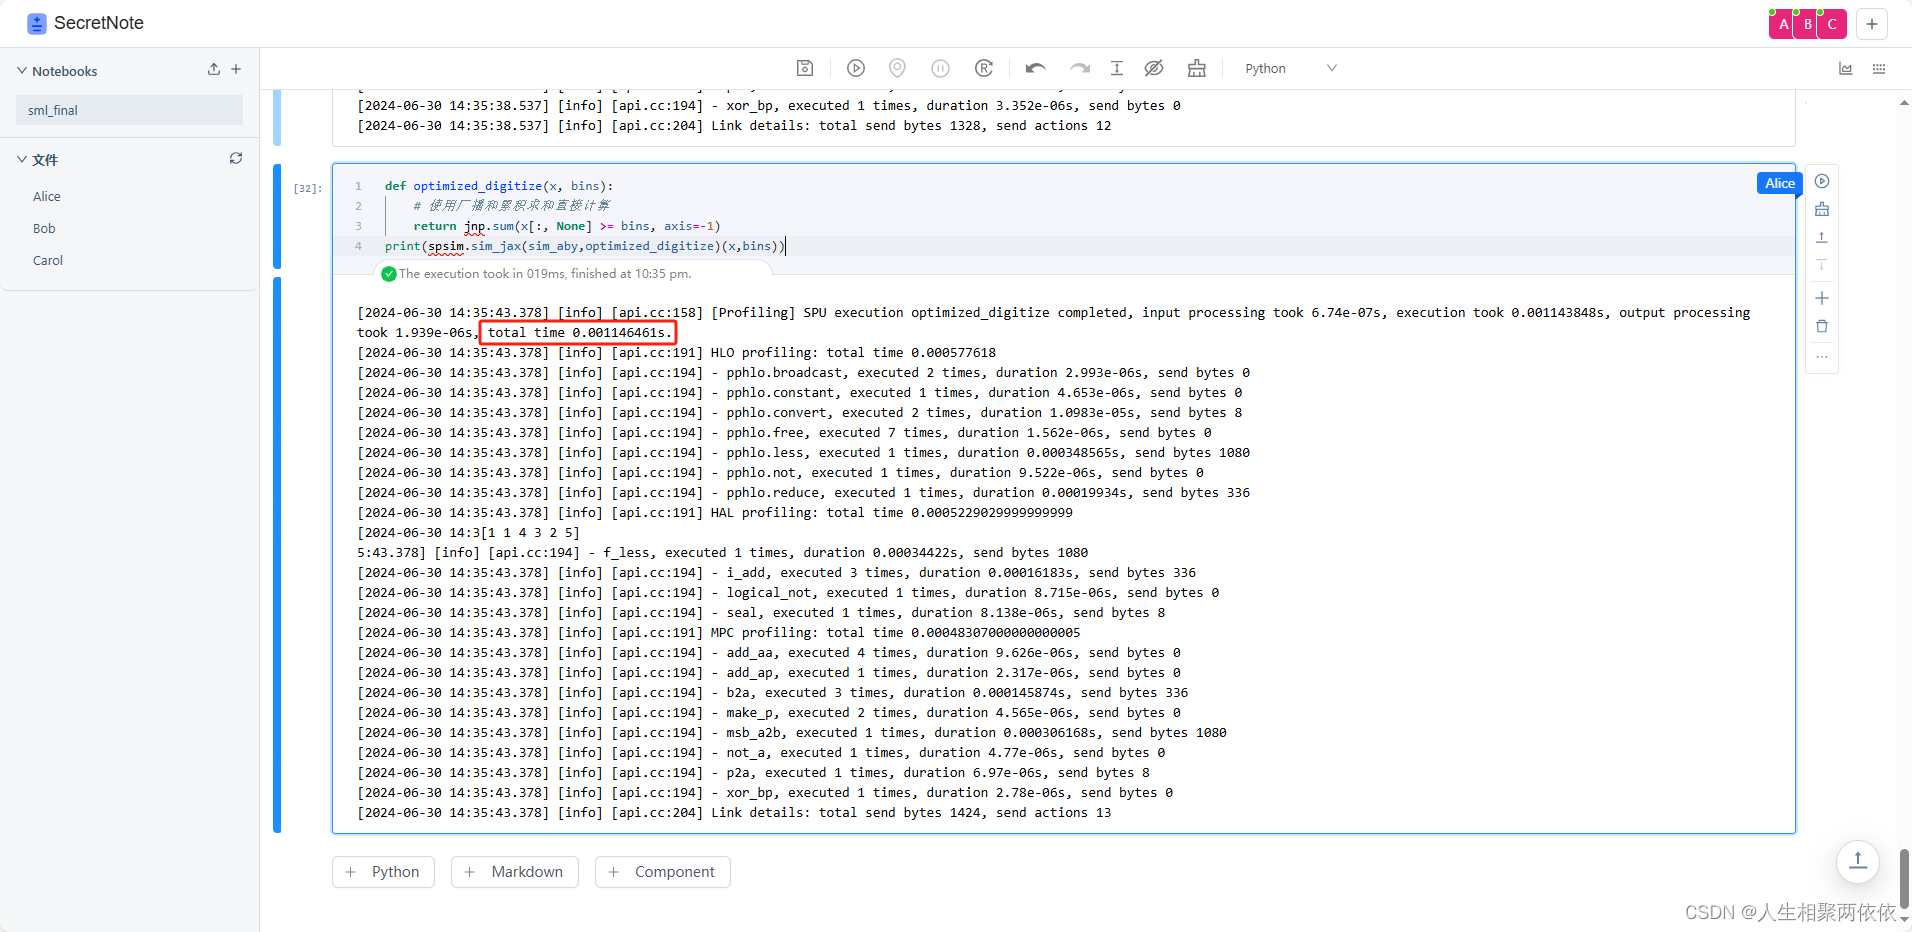Select the Carol file node

pyautogui.click(x=48, y=260)
